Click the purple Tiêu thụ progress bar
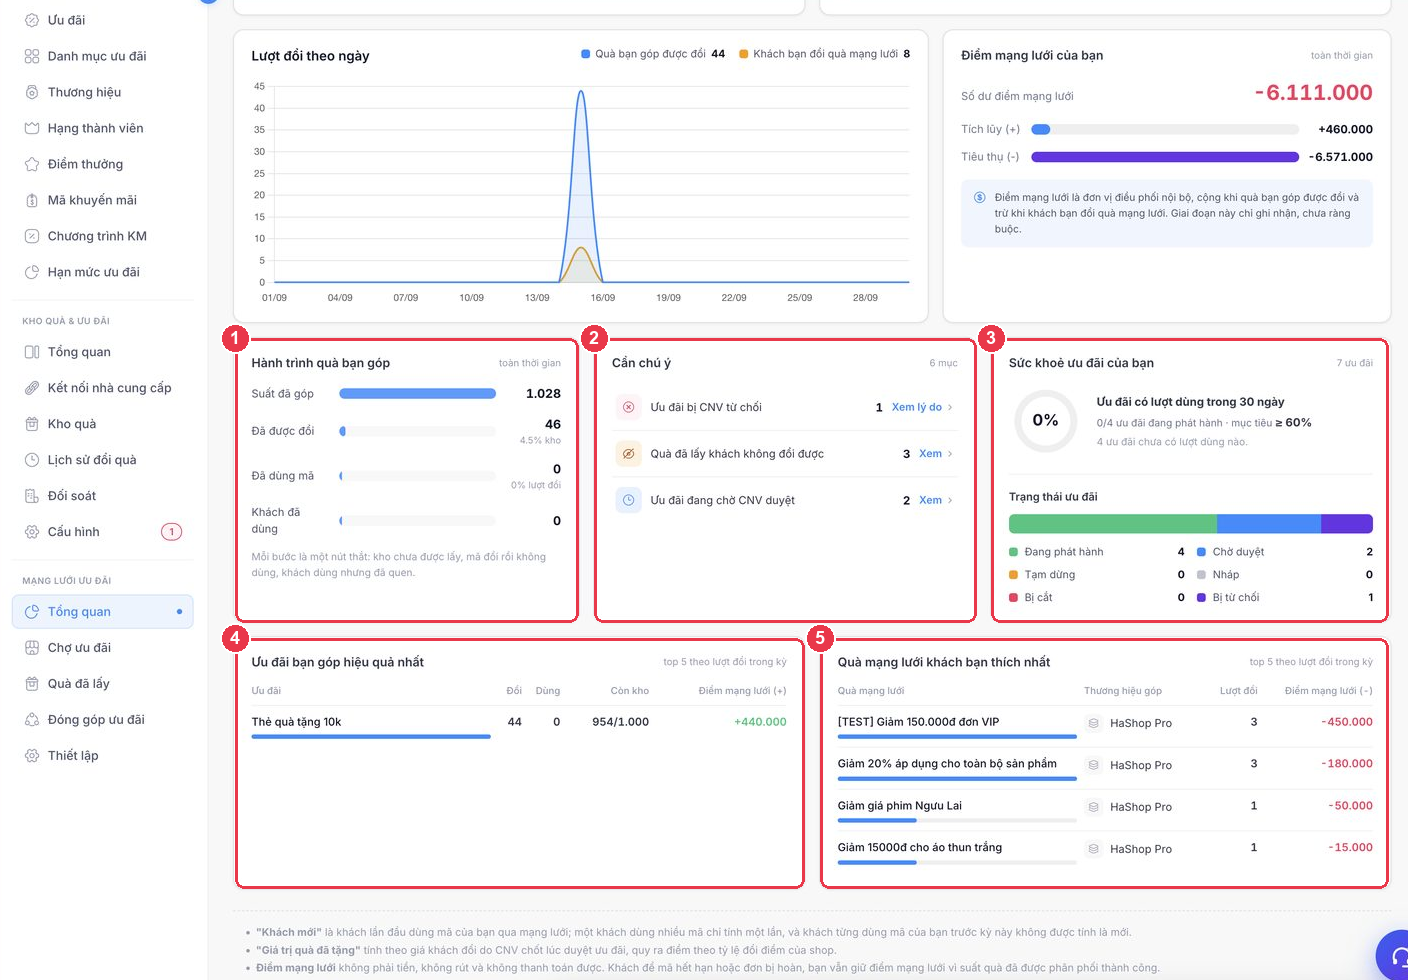The image size is (1408, 980). pyautogui.click(x=1165, y=157)
